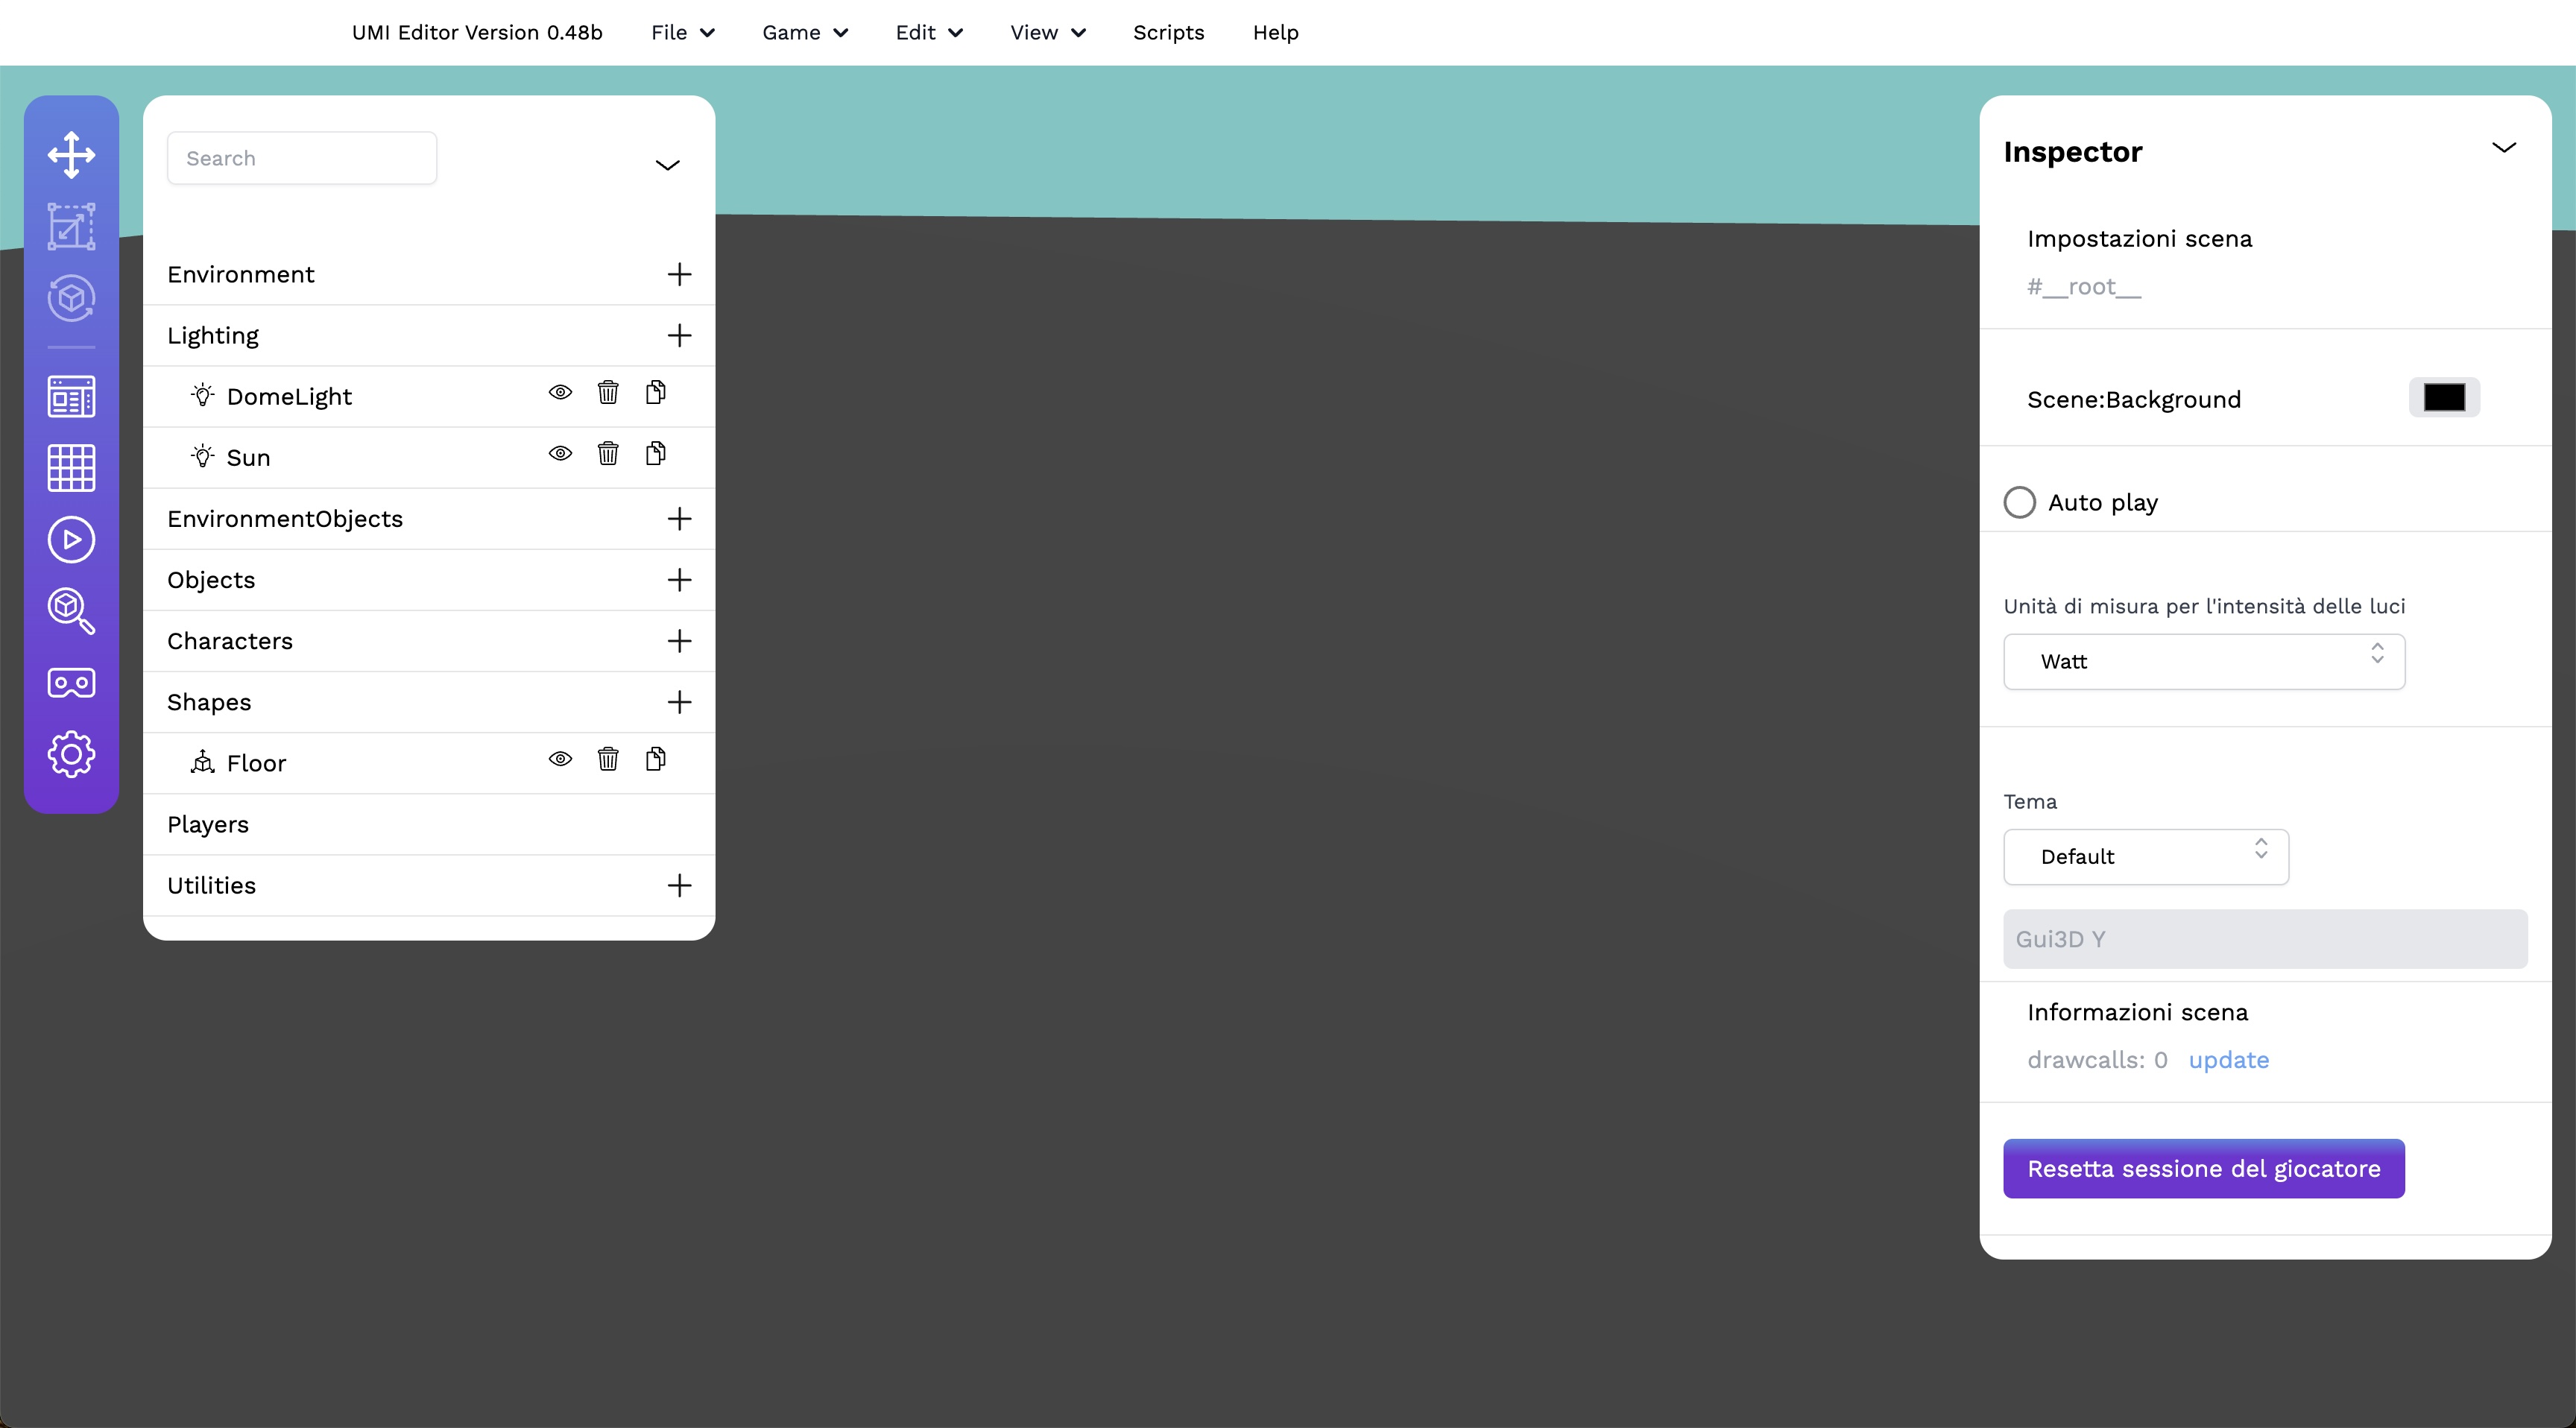Delete the DomeLight via its trash icon
The image size is (2576, 1428).
[608, 393]
